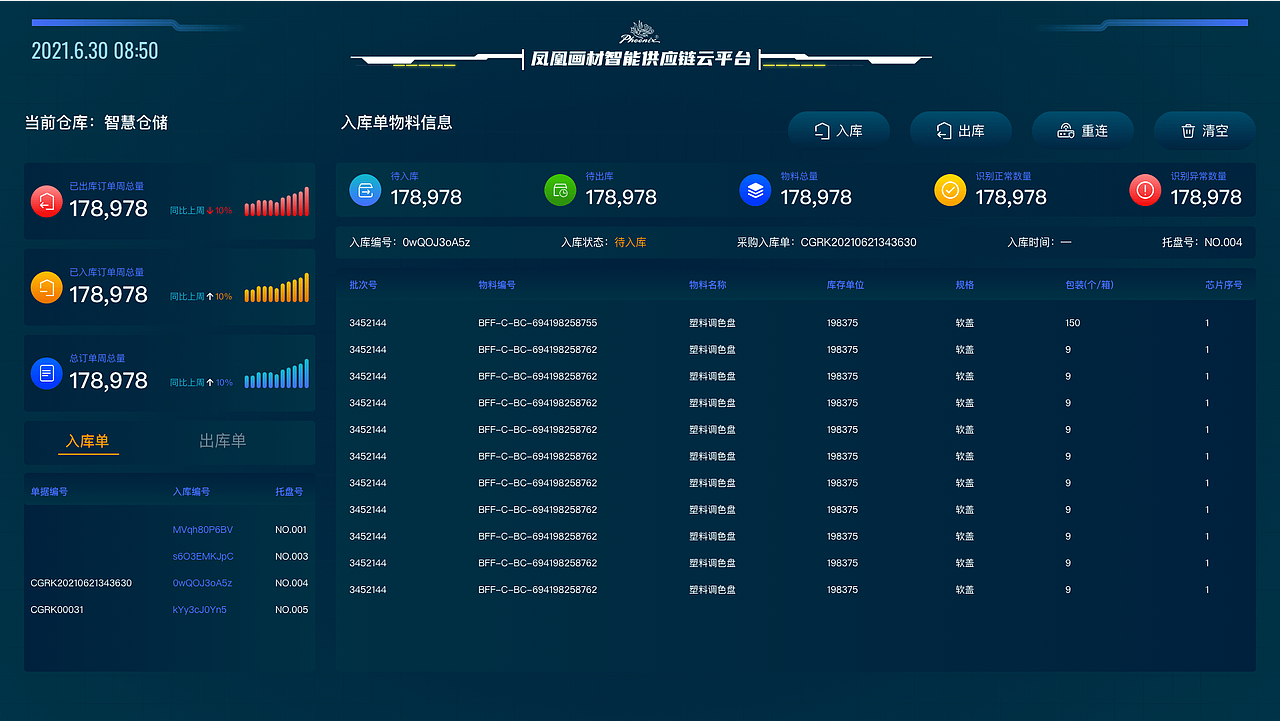The height and width of the screenshot is (721, 1280).
Task: Click the blue 待入库 icon
Action: click(x=365, y=190)
